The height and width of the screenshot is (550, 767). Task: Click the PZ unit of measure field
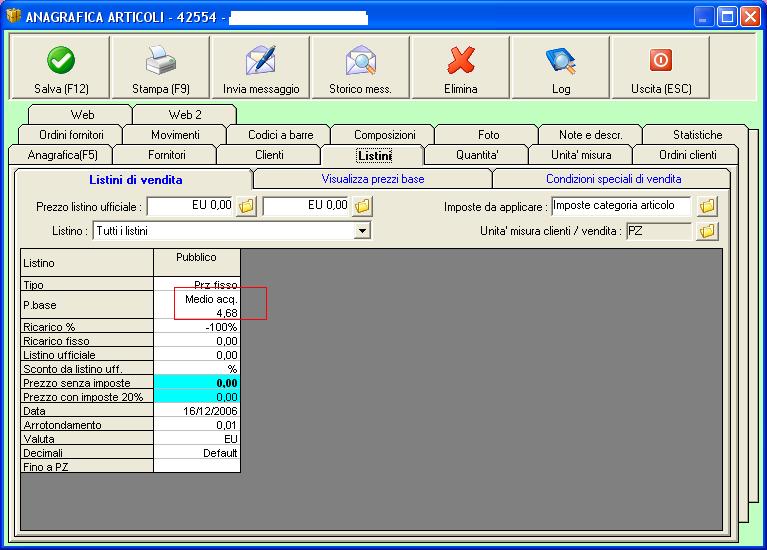point(659,231)
